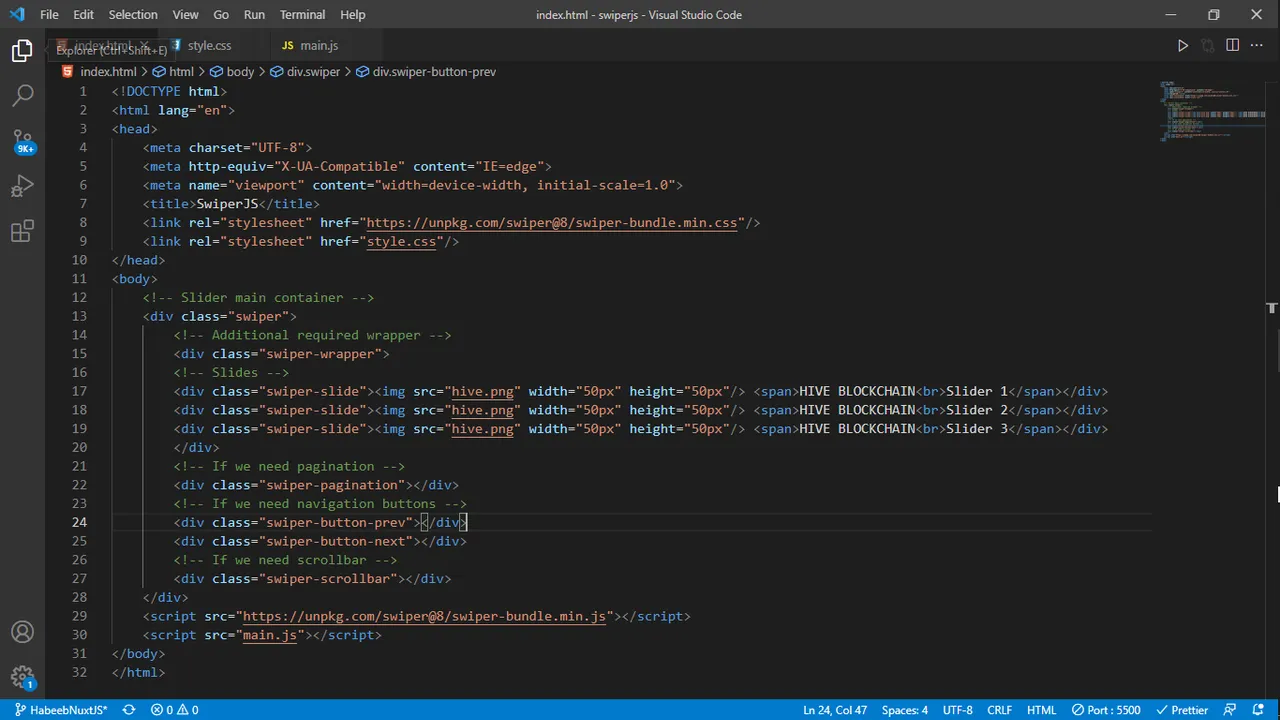Open the Edit menu
This screenshot has height=720, width=1280.
(83, 15)
